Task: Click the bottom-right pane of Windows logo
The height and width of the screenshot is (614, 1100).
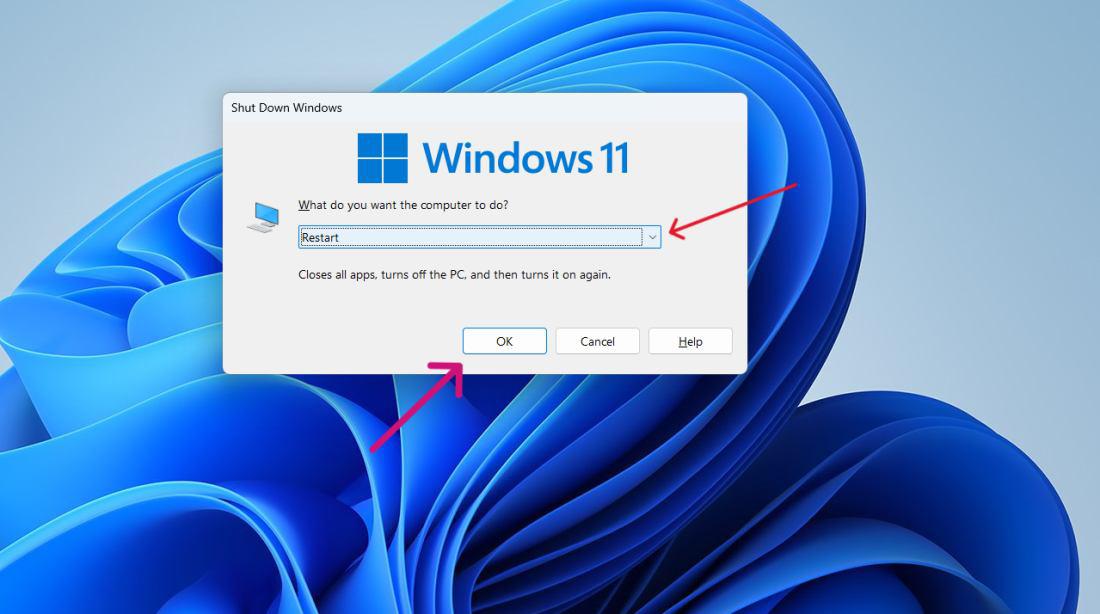Action: pyautogui.click(x=395, y=171)
